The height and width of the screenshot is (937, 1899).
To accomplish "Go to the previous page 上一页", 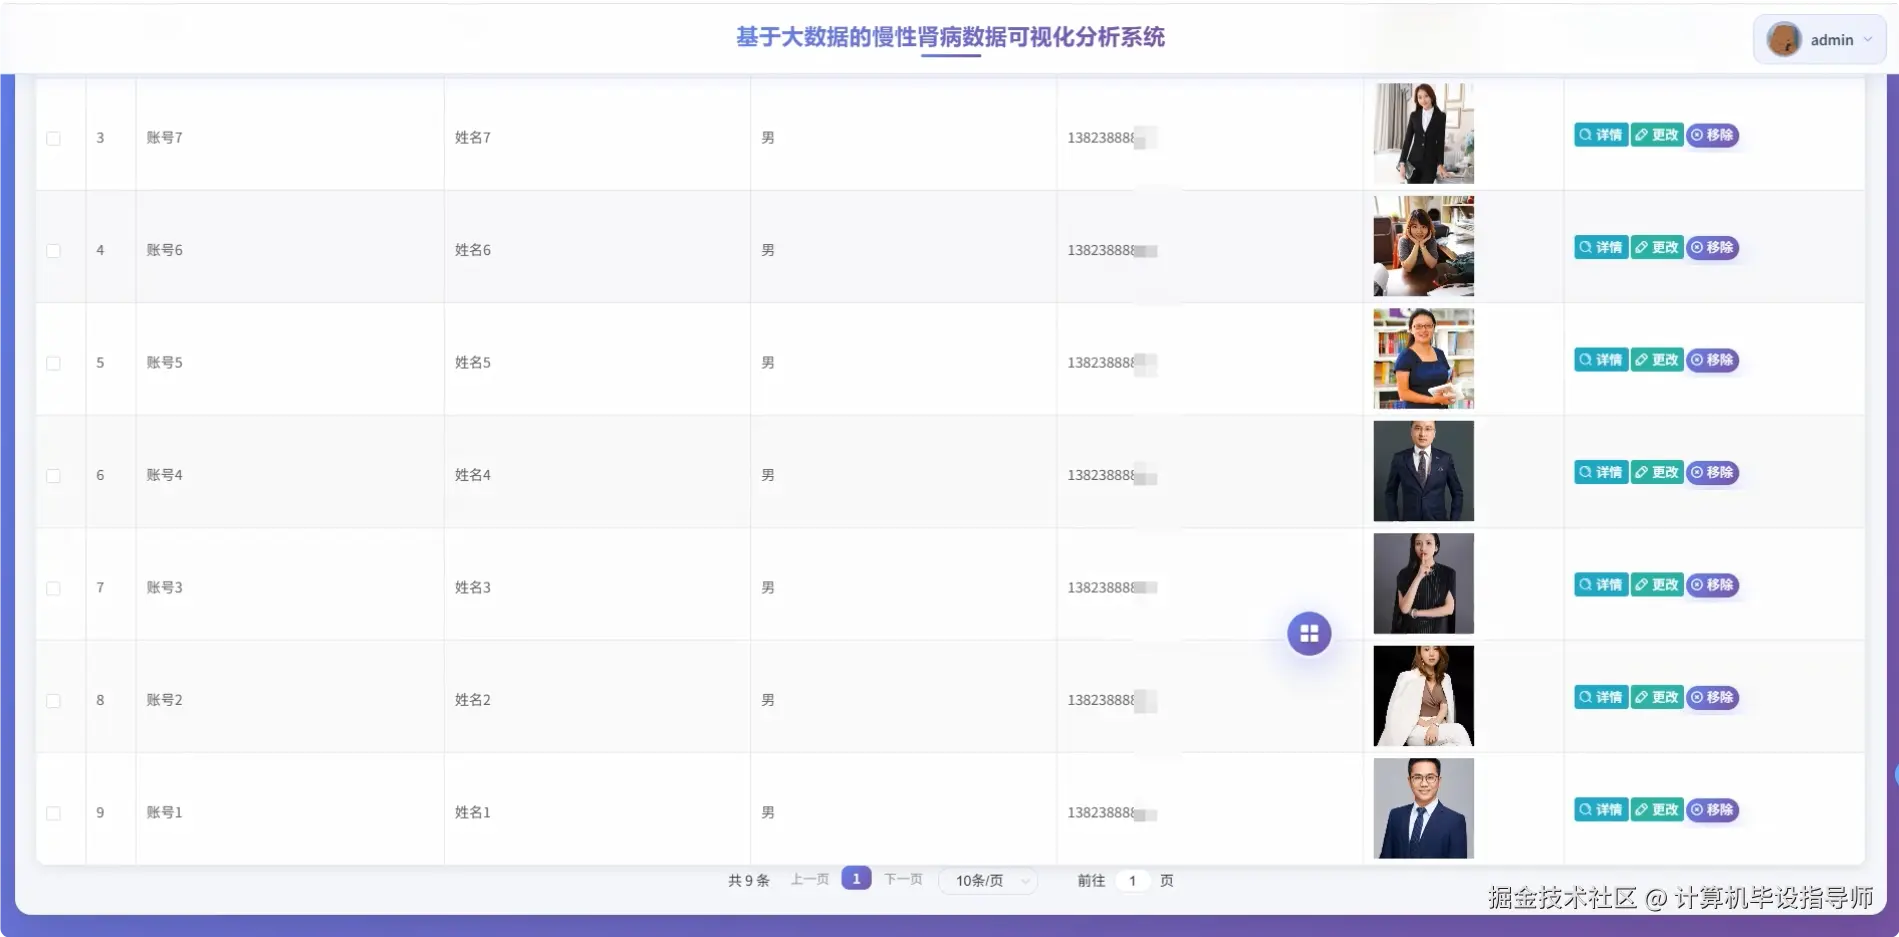I will pyautogui.click(x=810, y=879).
